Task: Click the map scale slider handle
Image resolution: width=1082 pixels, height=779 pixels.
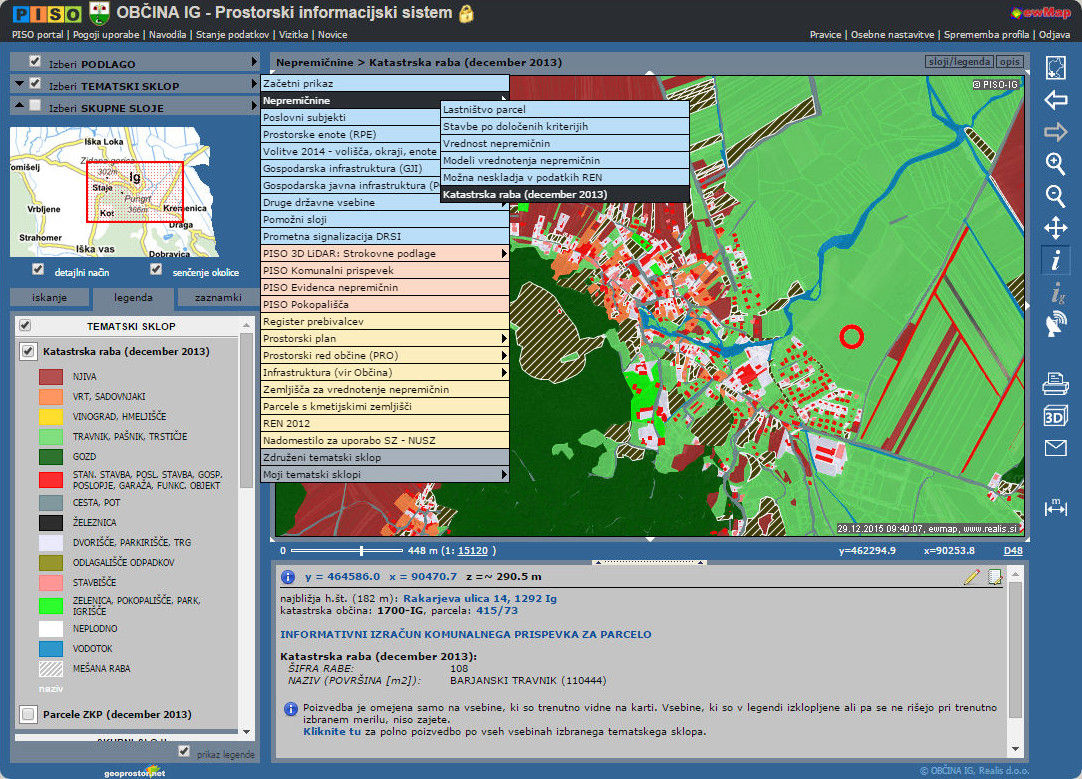Action: (x=362, y=551)
